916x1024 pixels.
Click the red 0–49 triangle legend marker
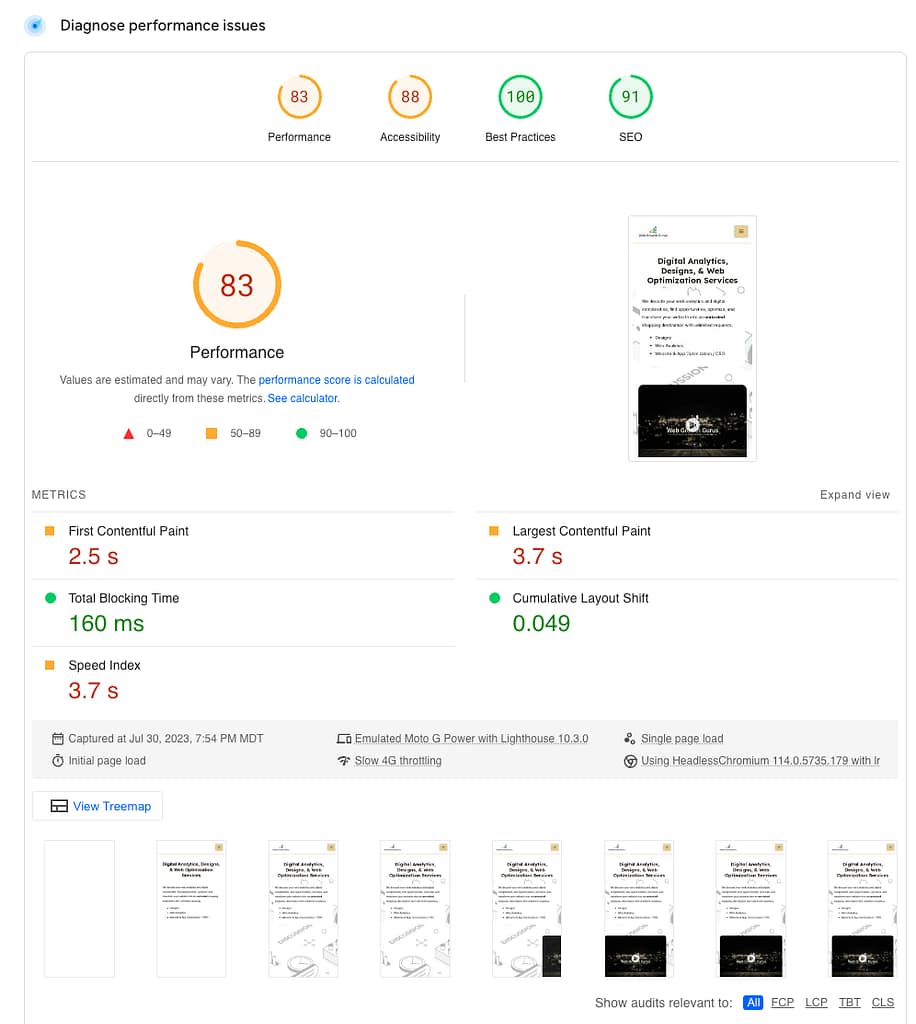[129, 432]
